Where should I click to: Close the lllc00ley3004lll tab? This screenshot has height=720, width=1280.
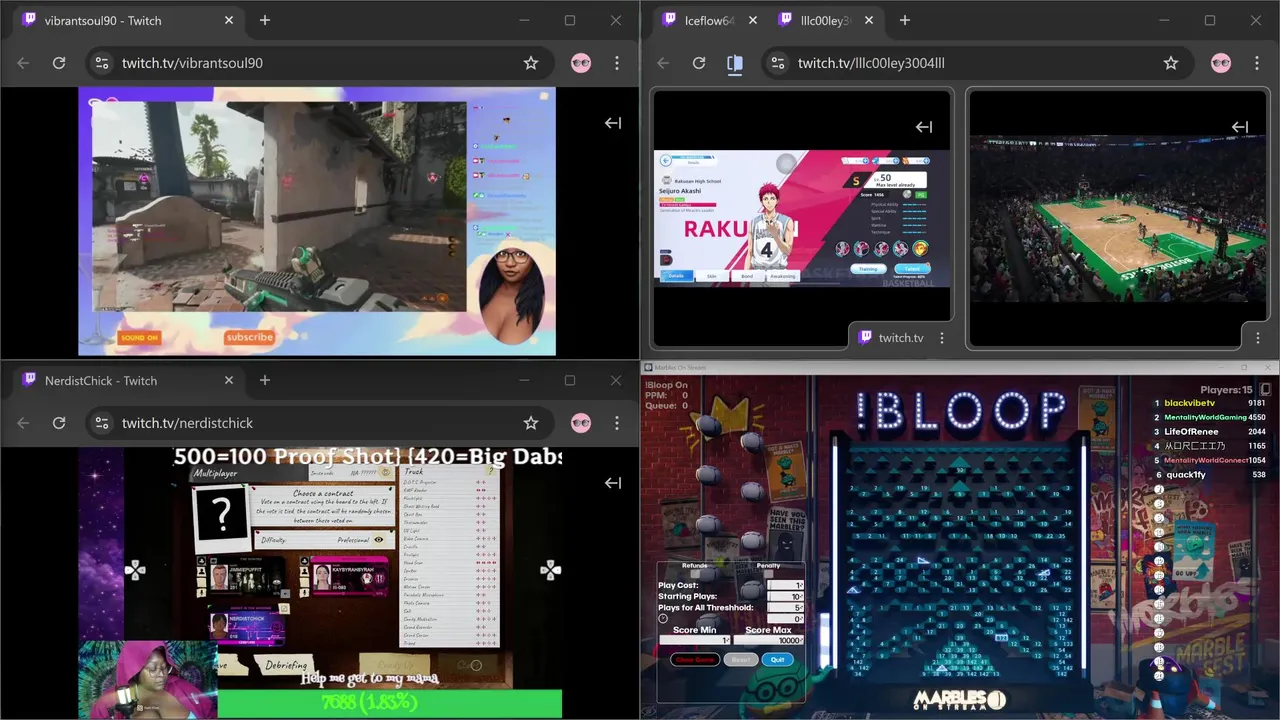tap(869, 20)
